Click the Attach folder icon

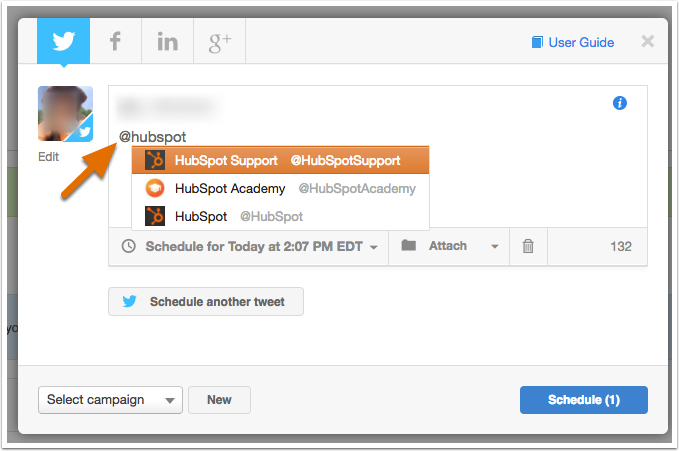[x=408, y=245]
